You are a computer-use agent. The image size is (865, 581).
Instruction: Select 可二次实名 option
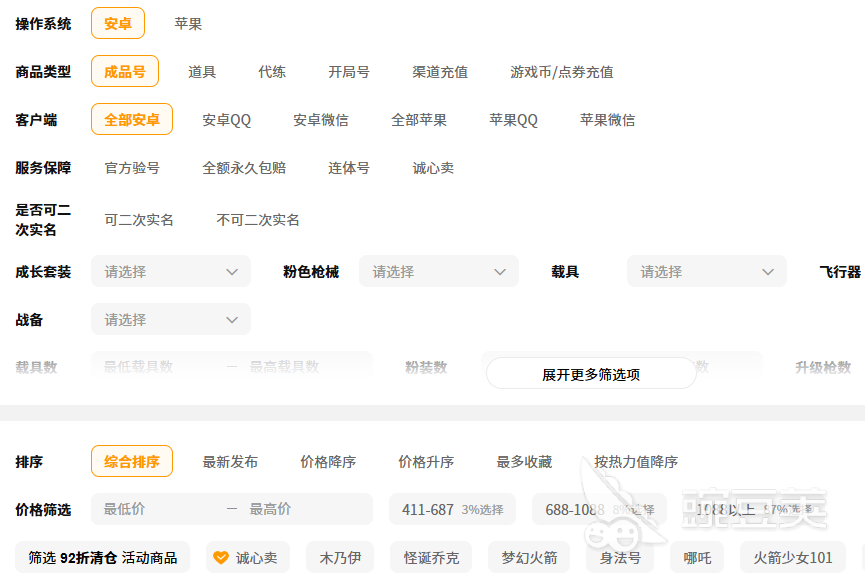click(139, 220)
